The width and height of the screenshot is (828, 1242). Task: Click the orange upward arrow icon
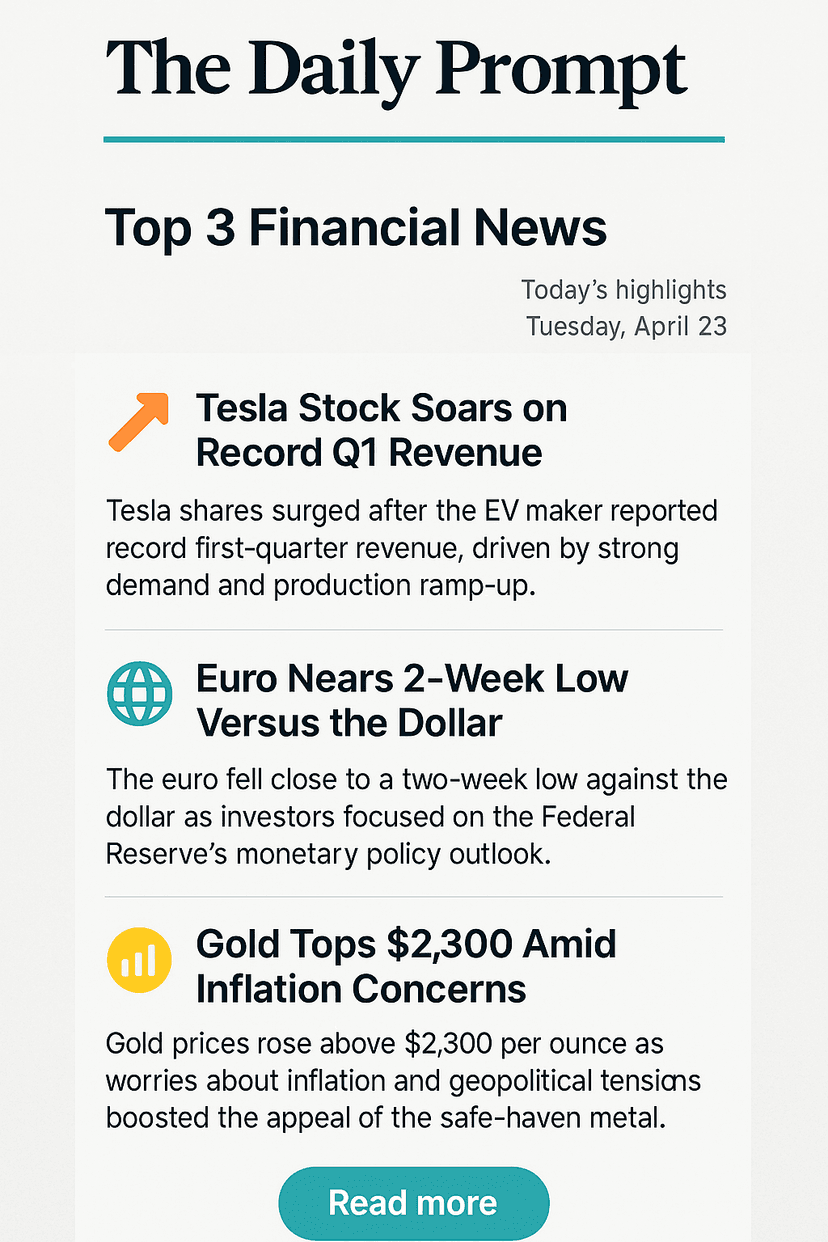click(137, 421)
